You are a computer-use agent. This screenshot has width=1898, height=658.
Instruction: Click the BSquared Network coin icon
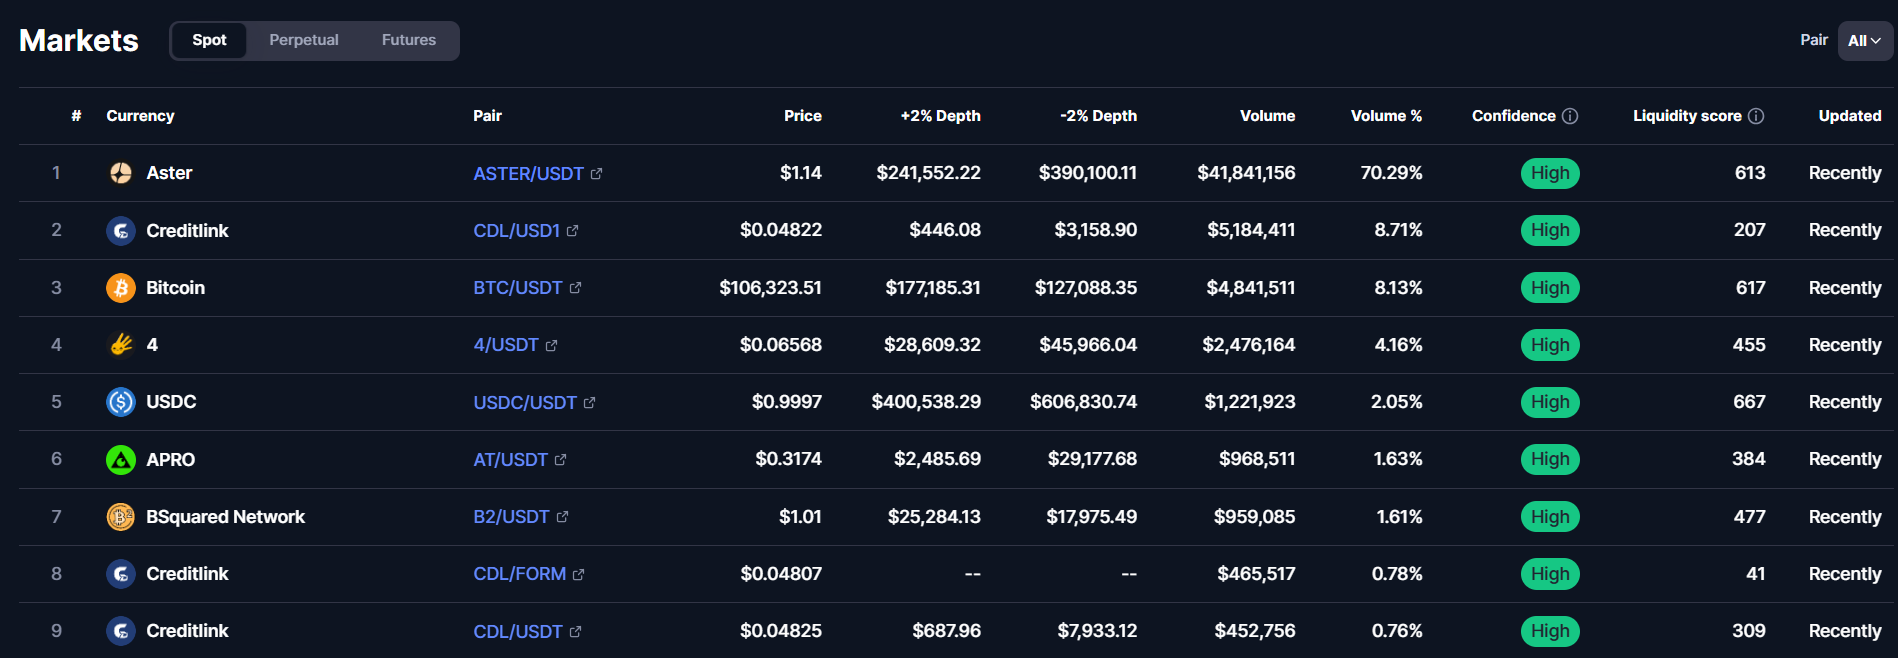pos(121,517)
